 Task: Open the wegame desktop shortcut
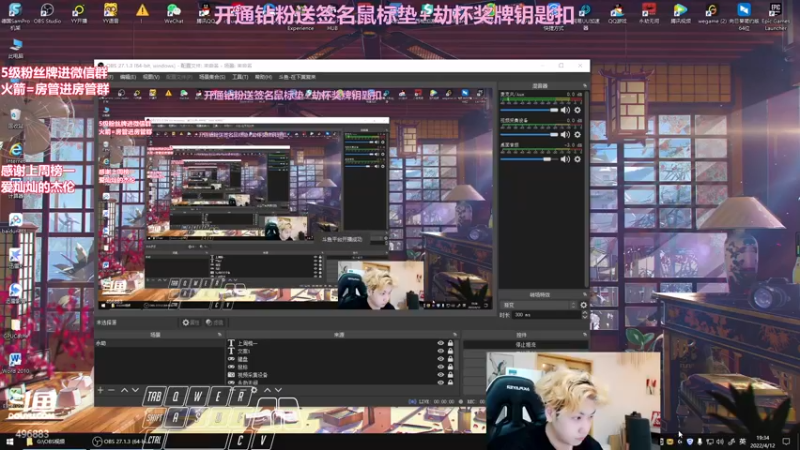click(x=712, y=13)
